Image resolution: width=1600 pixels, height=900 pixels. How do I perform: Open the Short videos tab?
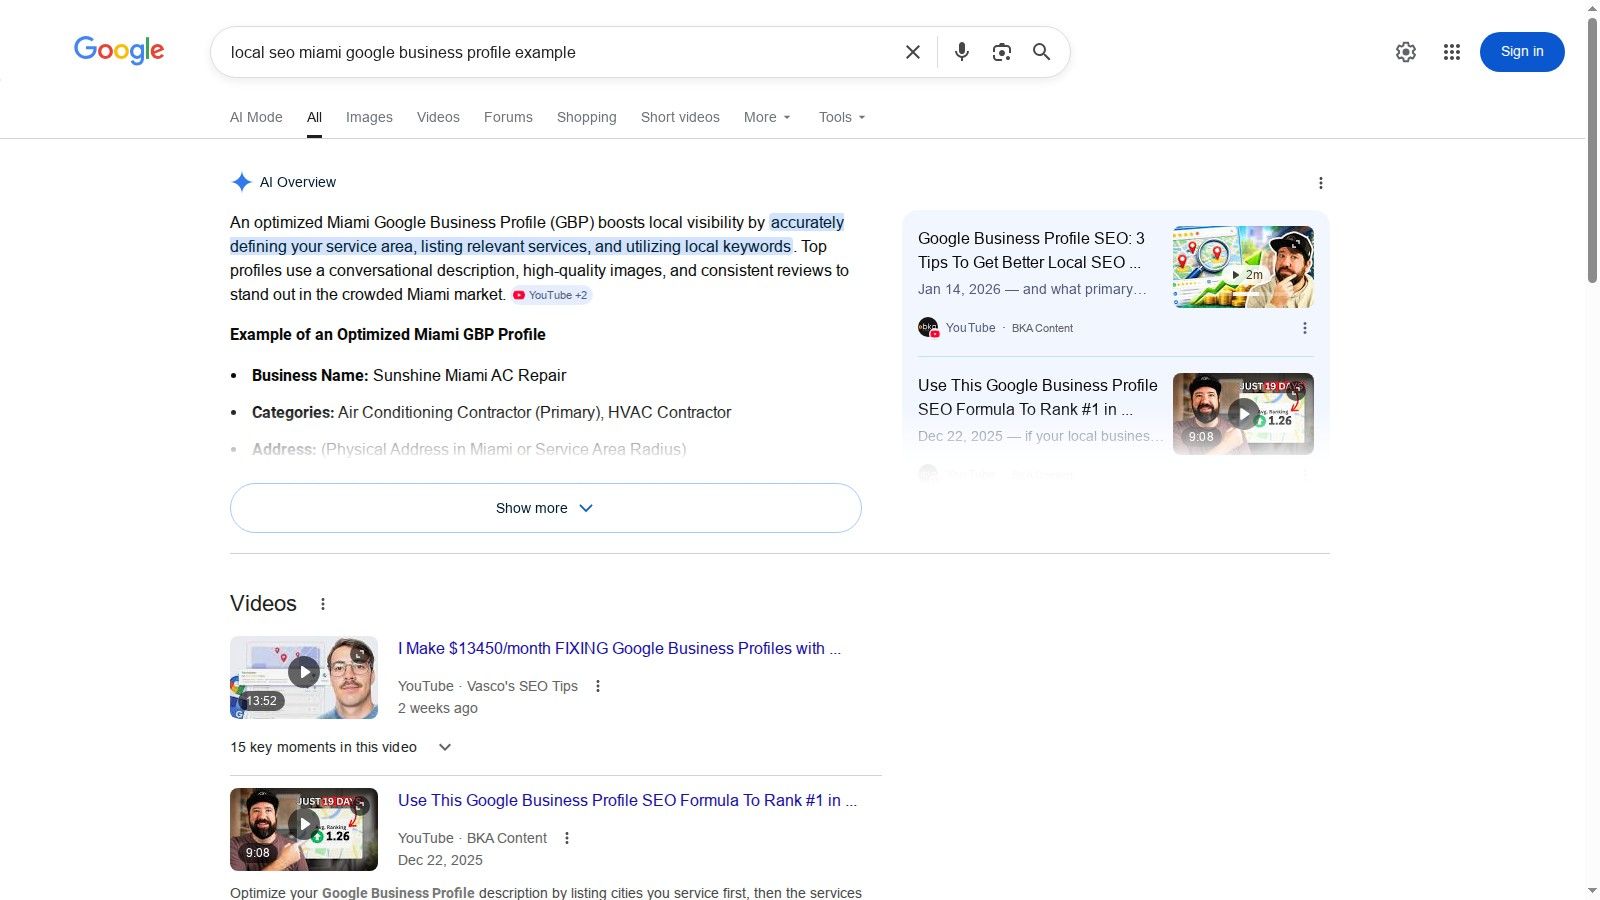pyautogui.click(x=680, y=117)
